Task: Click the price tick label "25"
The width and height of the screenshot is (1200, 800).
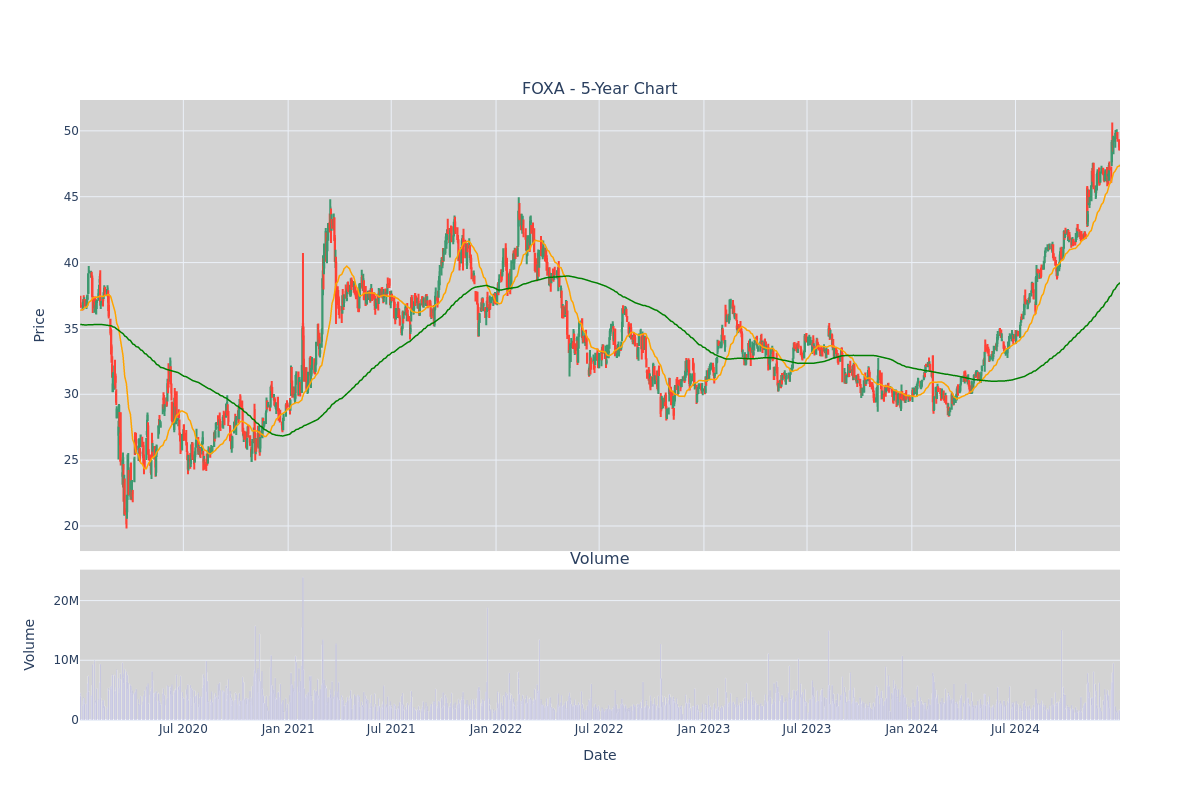Action: 71,460
